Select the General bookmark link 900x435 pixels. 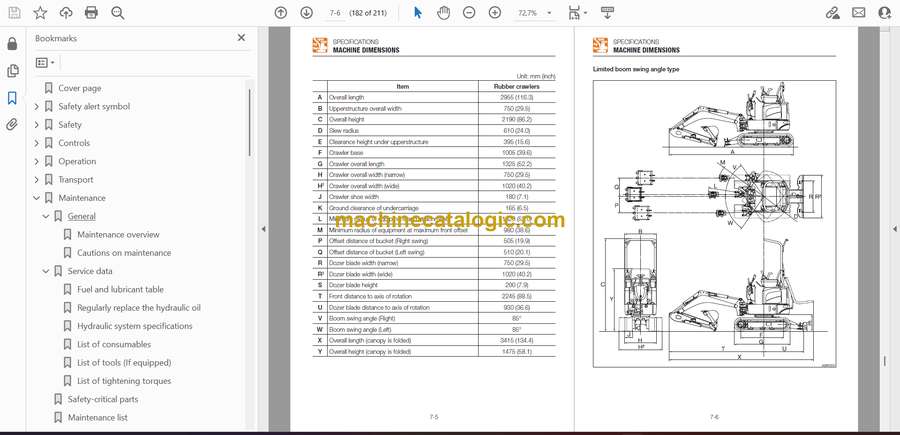click(x=82, y=216)
